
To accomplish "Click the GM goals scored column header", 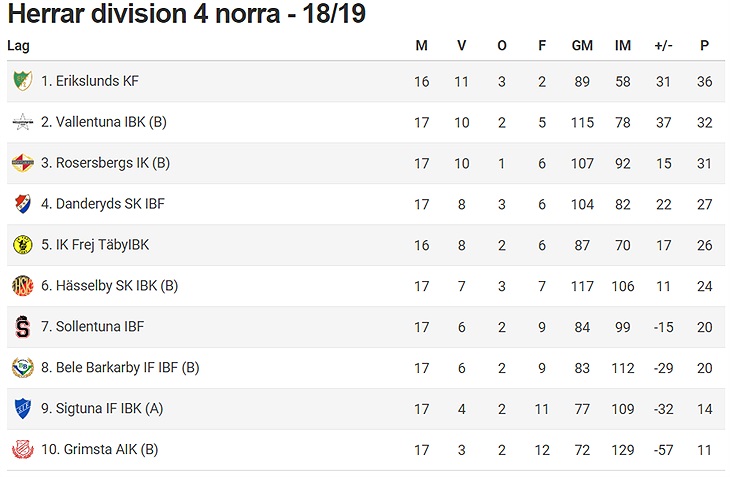I will coord(582,46).
